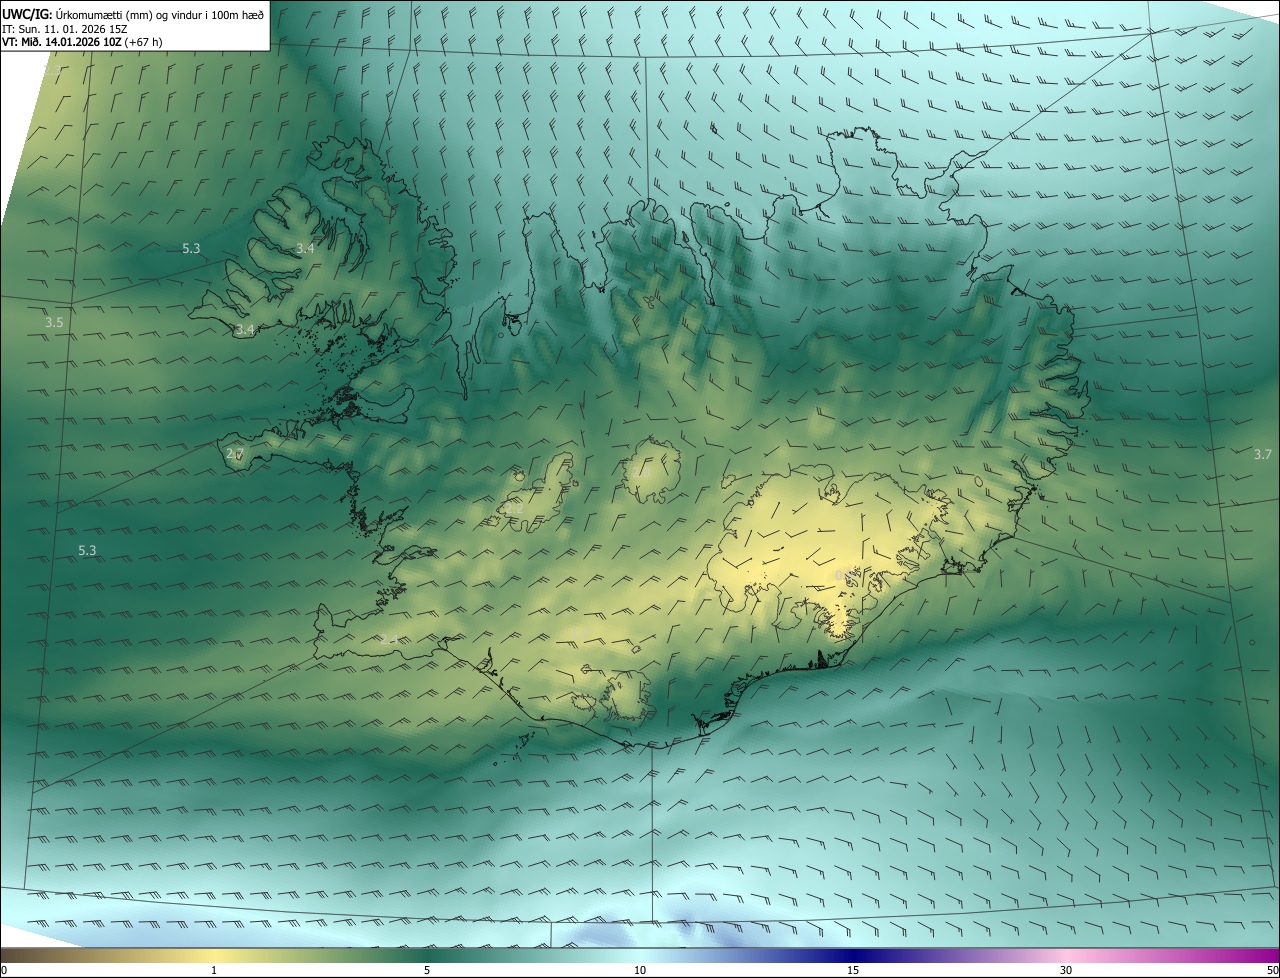Viewport: 1280px width, 978px height.
Task: Click the 3.7 value label on the map
Action: pyautogui.click(x=1263, y=454)
